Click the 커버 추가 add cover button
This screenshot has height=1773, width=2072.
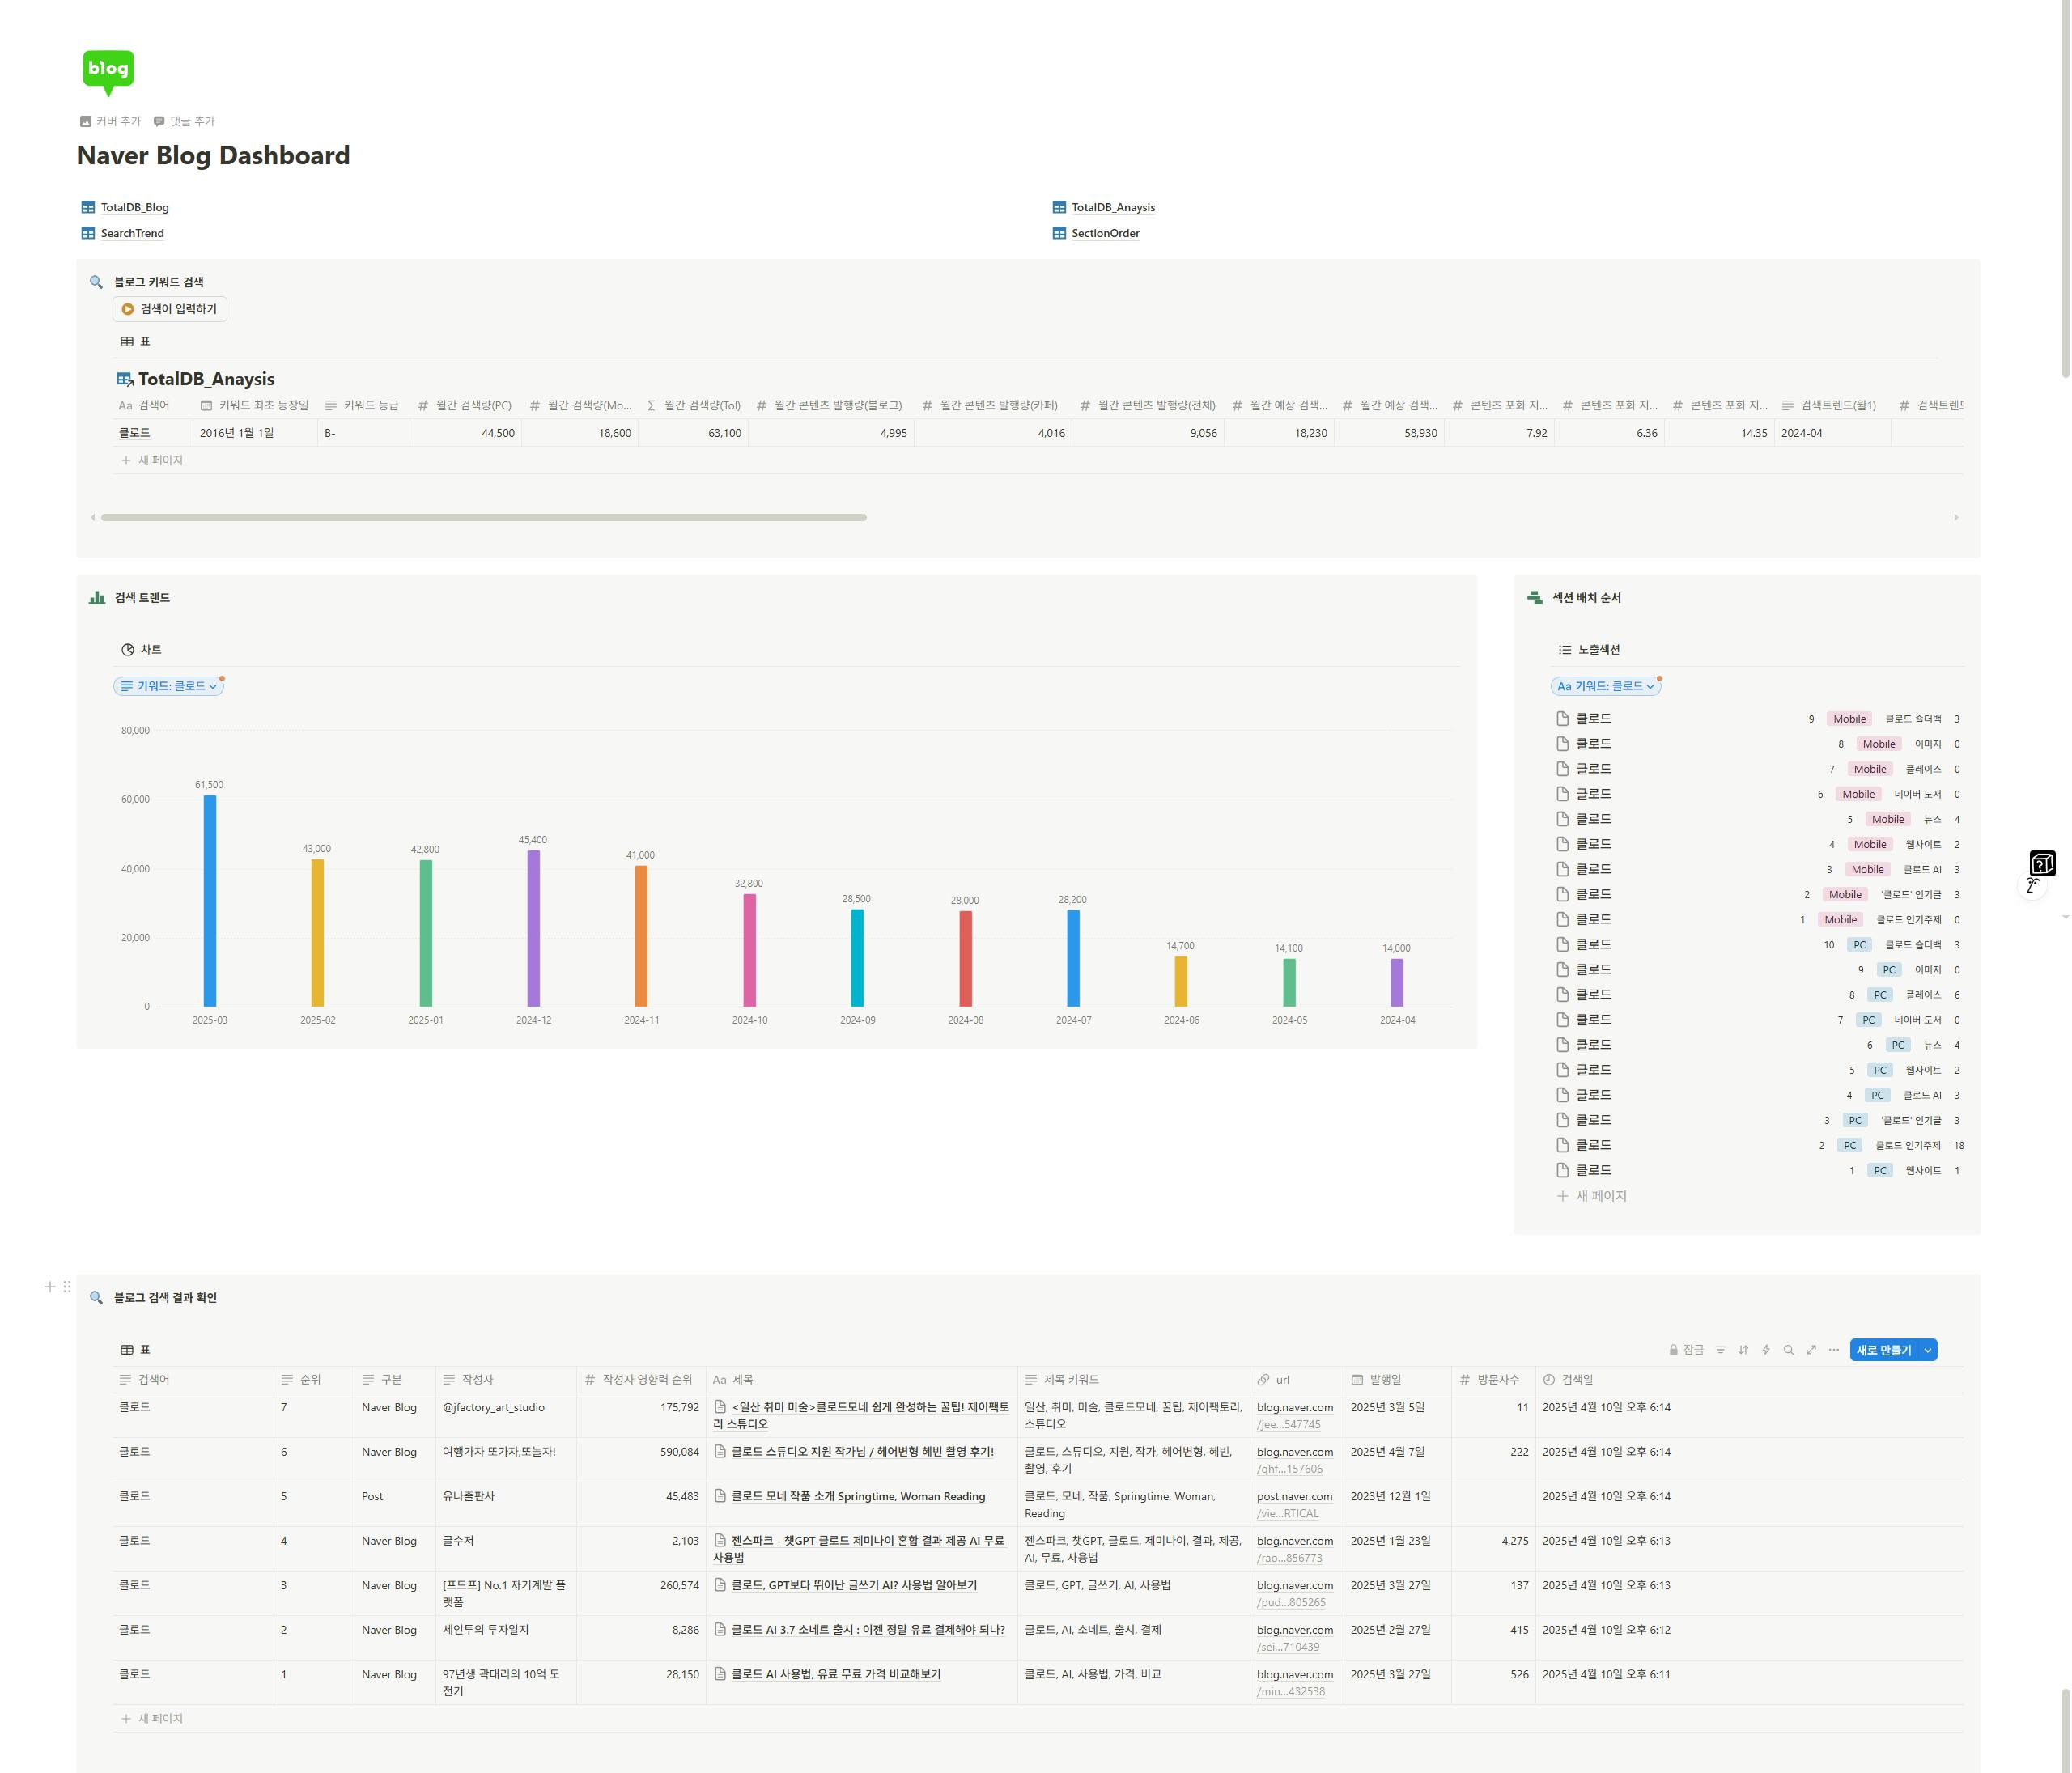point(111,121)
